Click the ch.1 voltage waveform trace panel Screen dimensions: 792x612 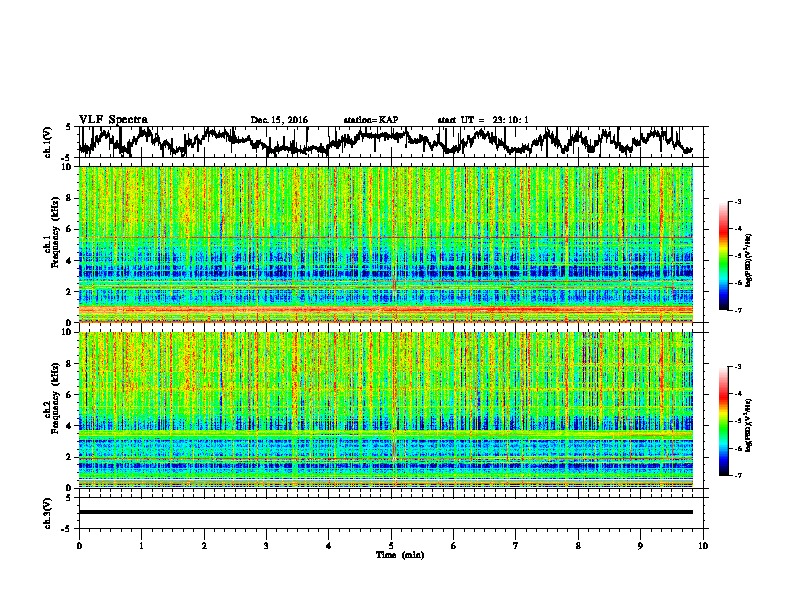coord(393,142)
